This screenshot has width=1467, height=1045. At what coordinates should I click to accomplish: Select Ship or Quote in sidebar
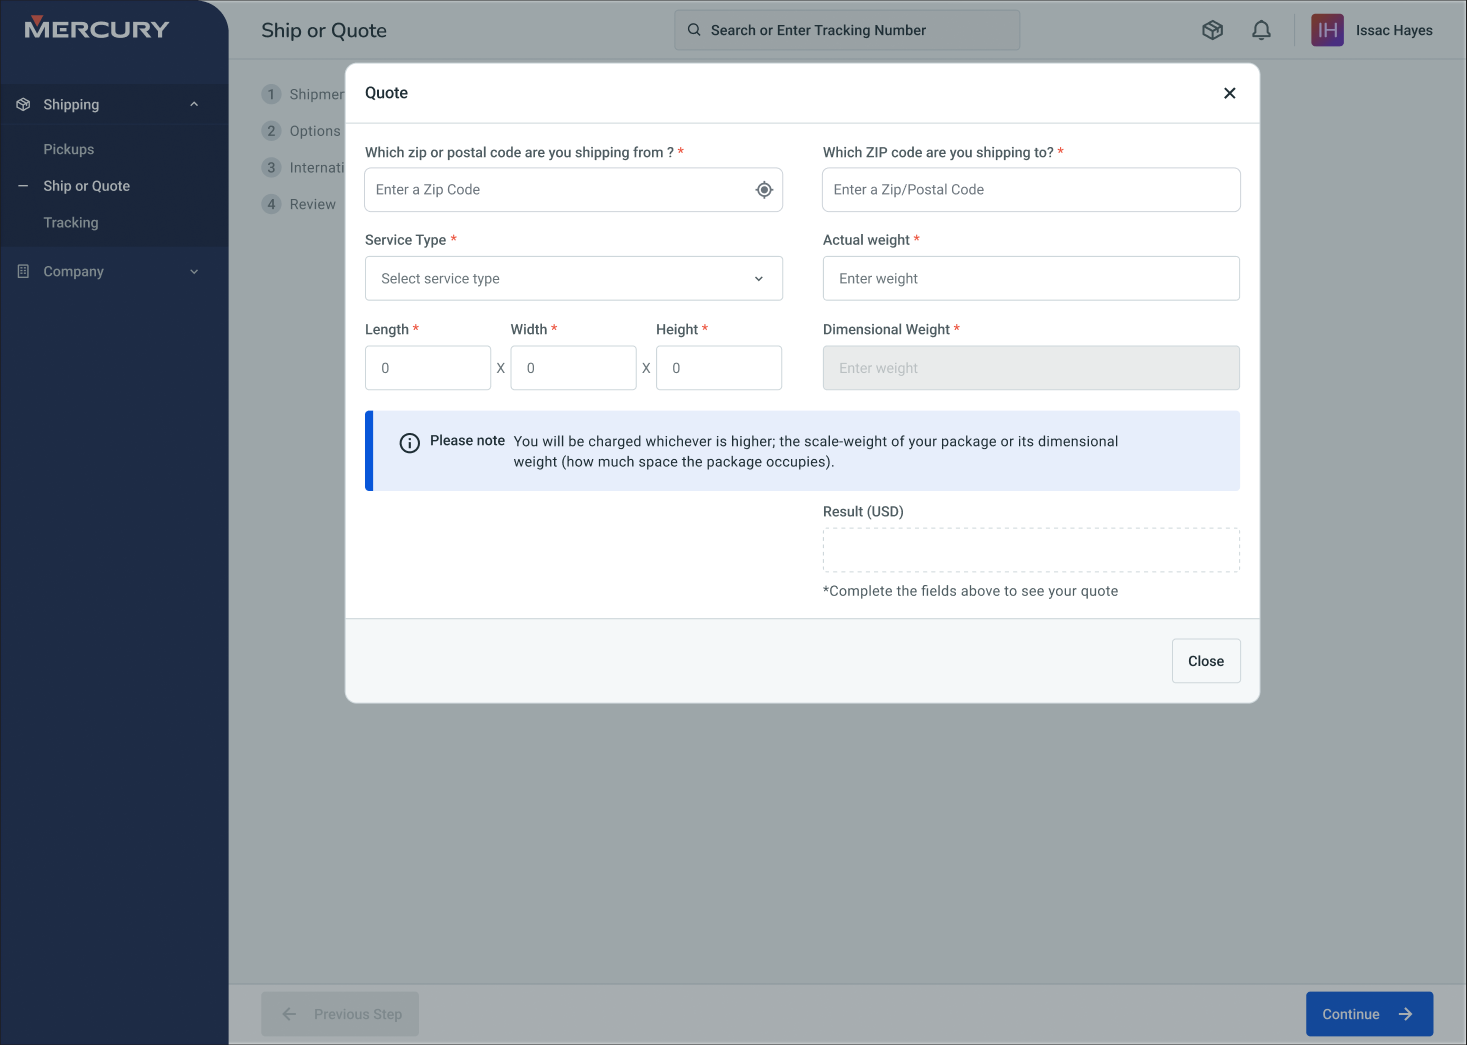[x=87, y=186]
